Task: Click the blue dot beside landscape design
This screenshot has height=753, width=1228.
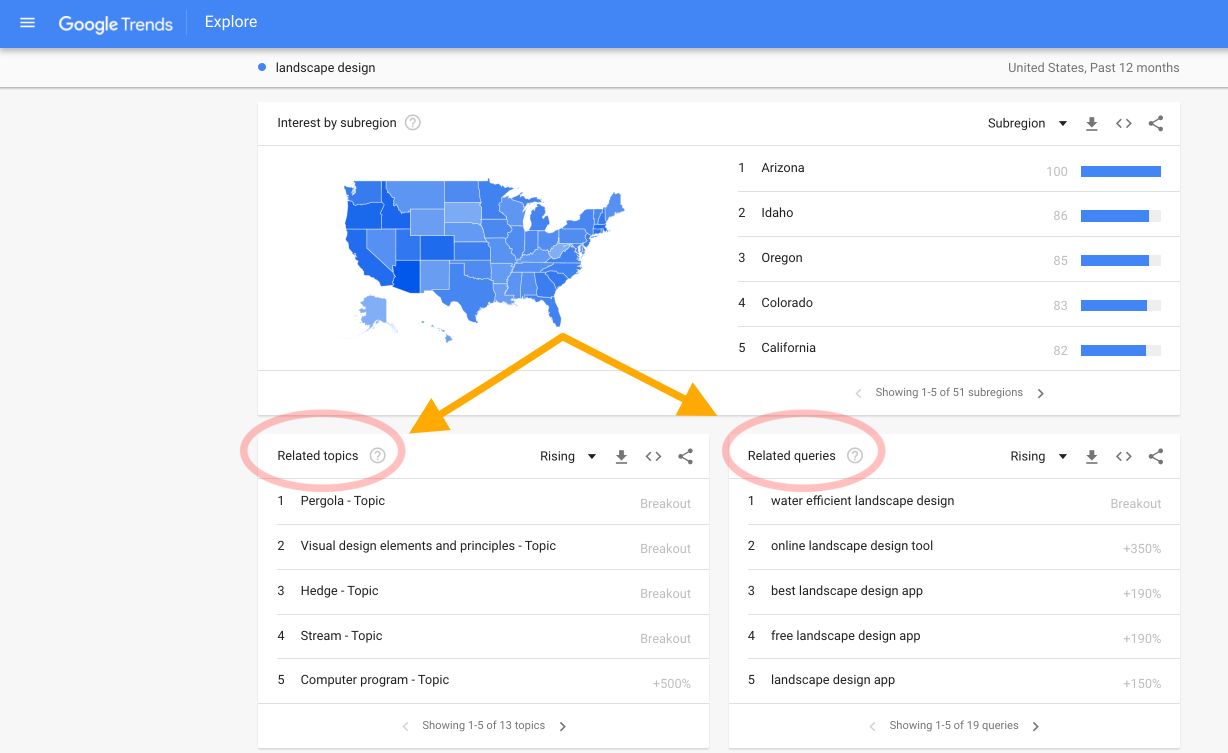Action: [261, 66]
